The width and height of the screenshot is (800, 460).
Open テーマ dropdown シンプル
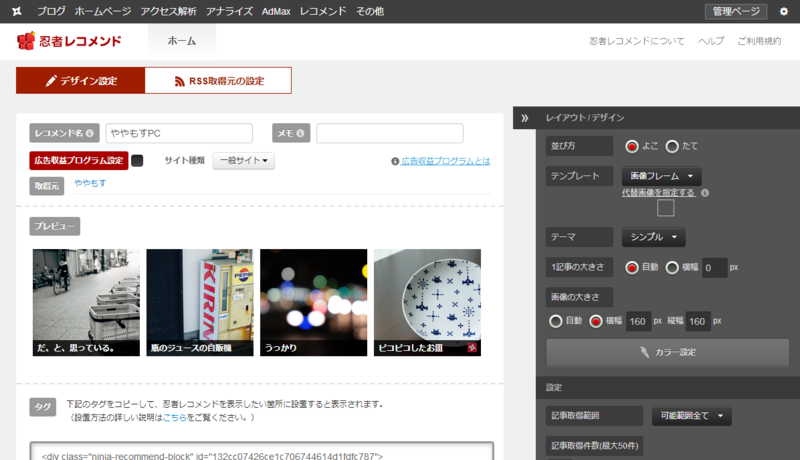pyautogui.click(x=654, y=237)
